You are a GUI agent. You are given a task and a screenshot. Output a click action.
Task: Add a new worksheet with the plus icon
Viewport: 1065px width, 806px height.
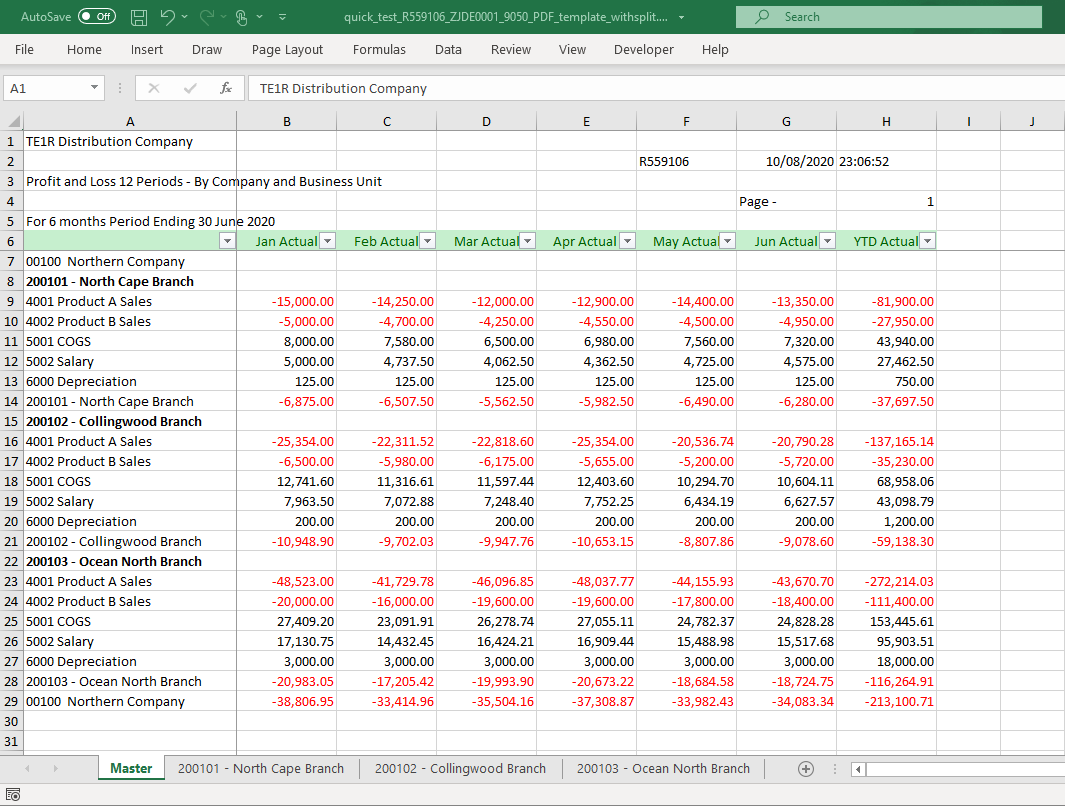coord(806,768)
